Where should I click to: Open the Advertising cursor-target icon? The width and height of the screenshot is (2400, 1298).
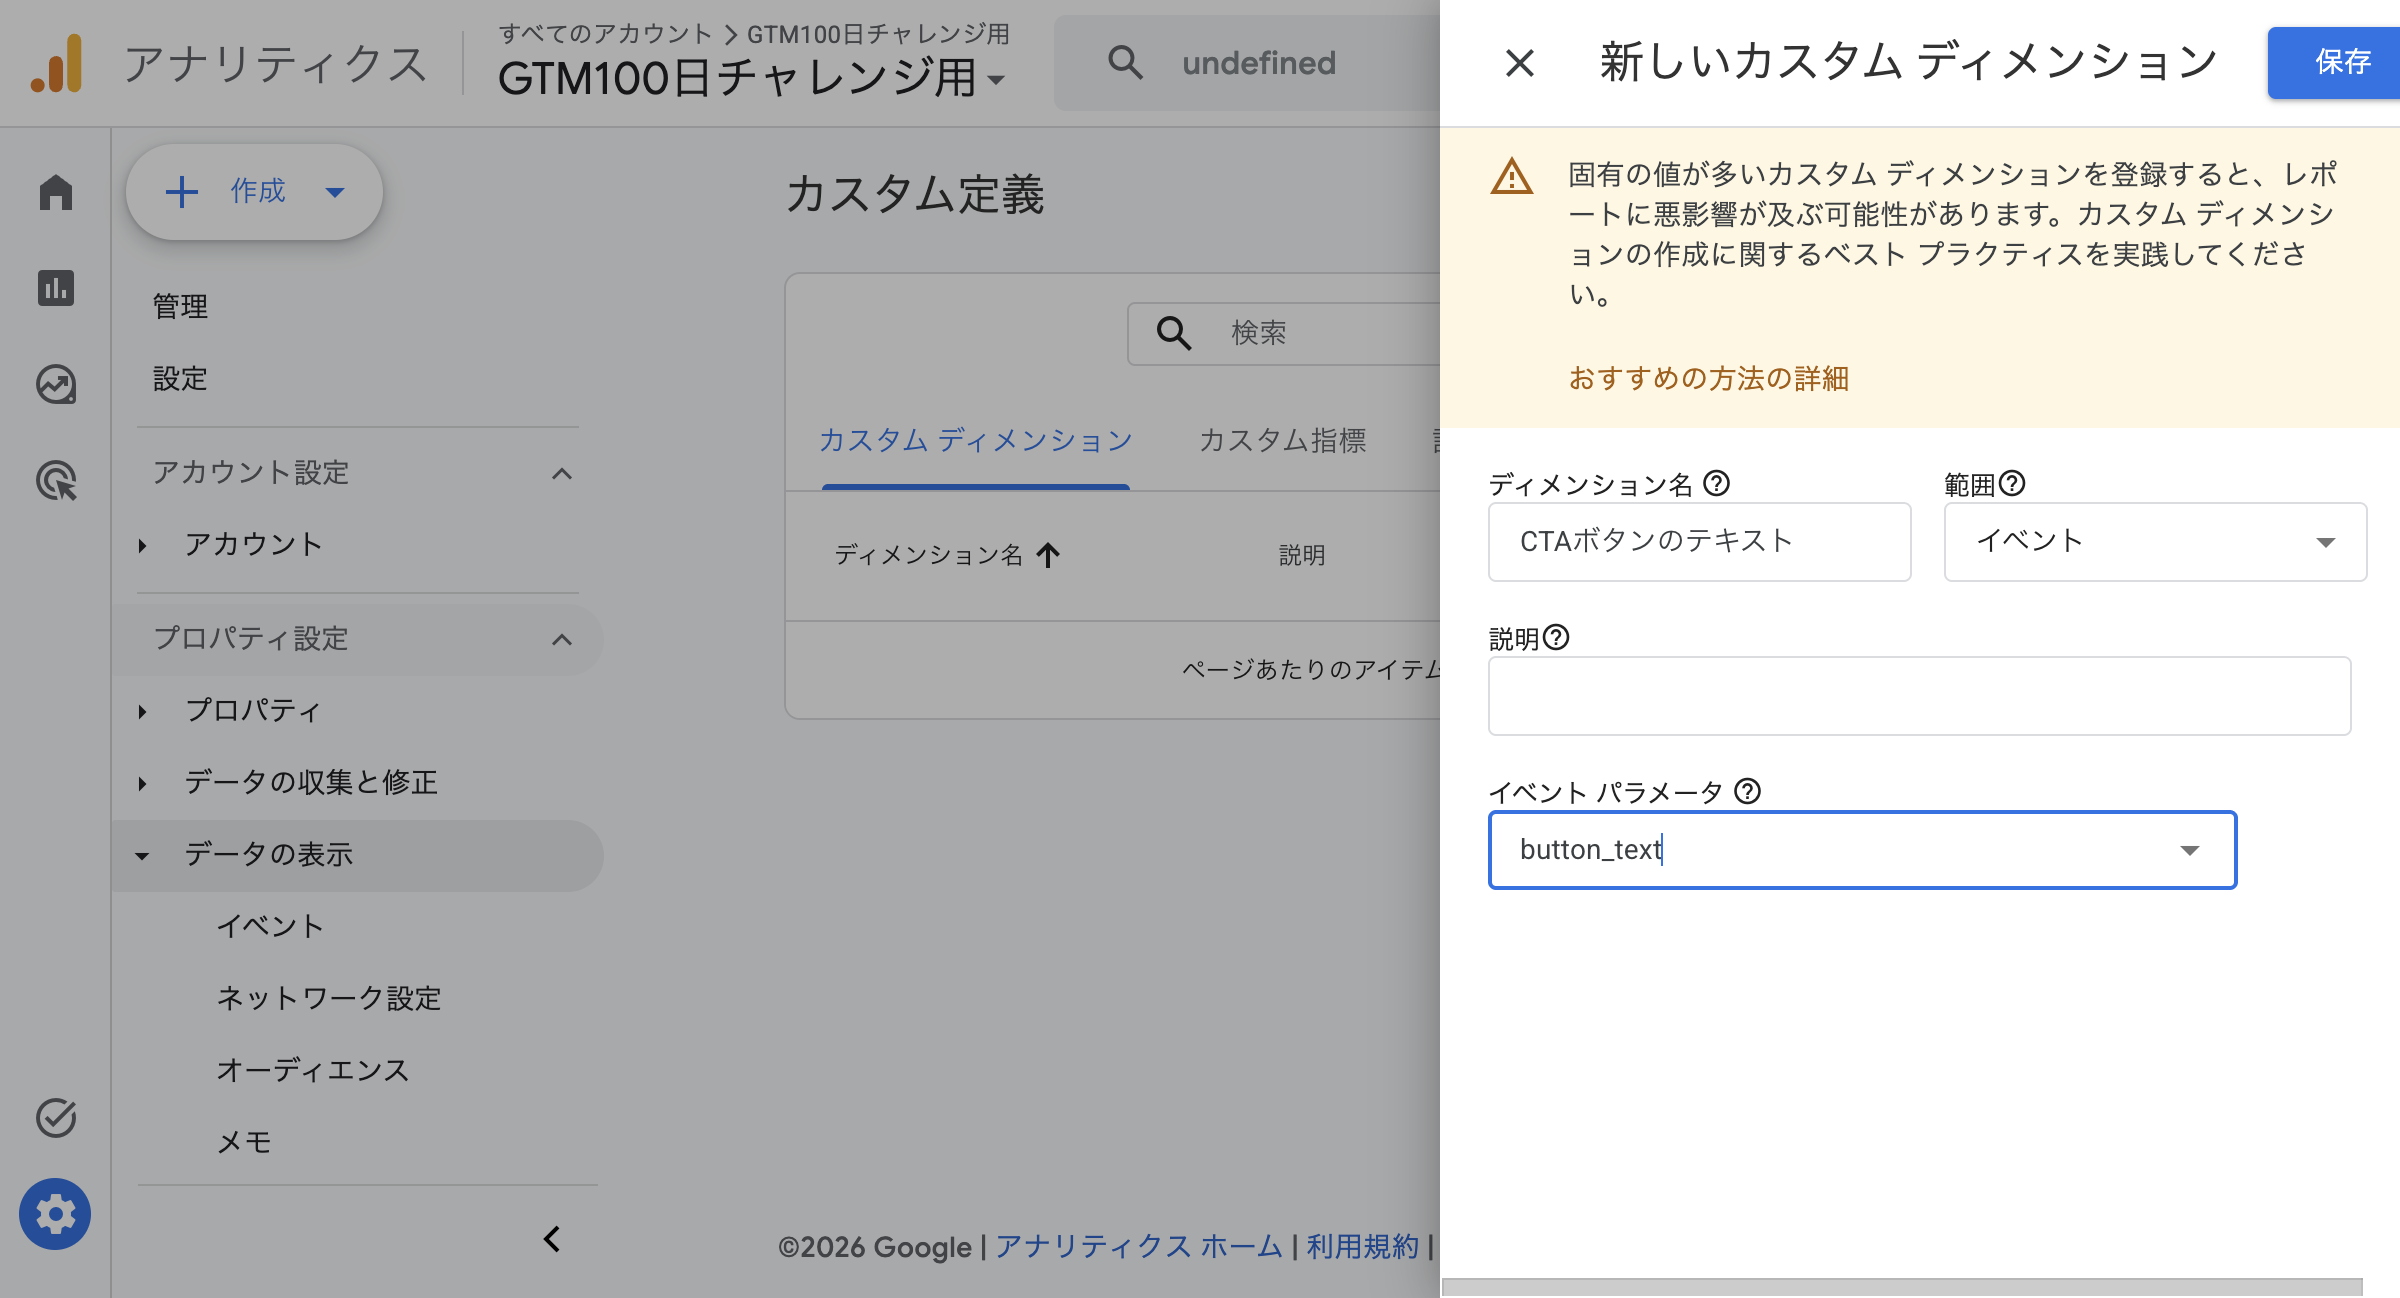pyautogui.click(x=56, y=480)
